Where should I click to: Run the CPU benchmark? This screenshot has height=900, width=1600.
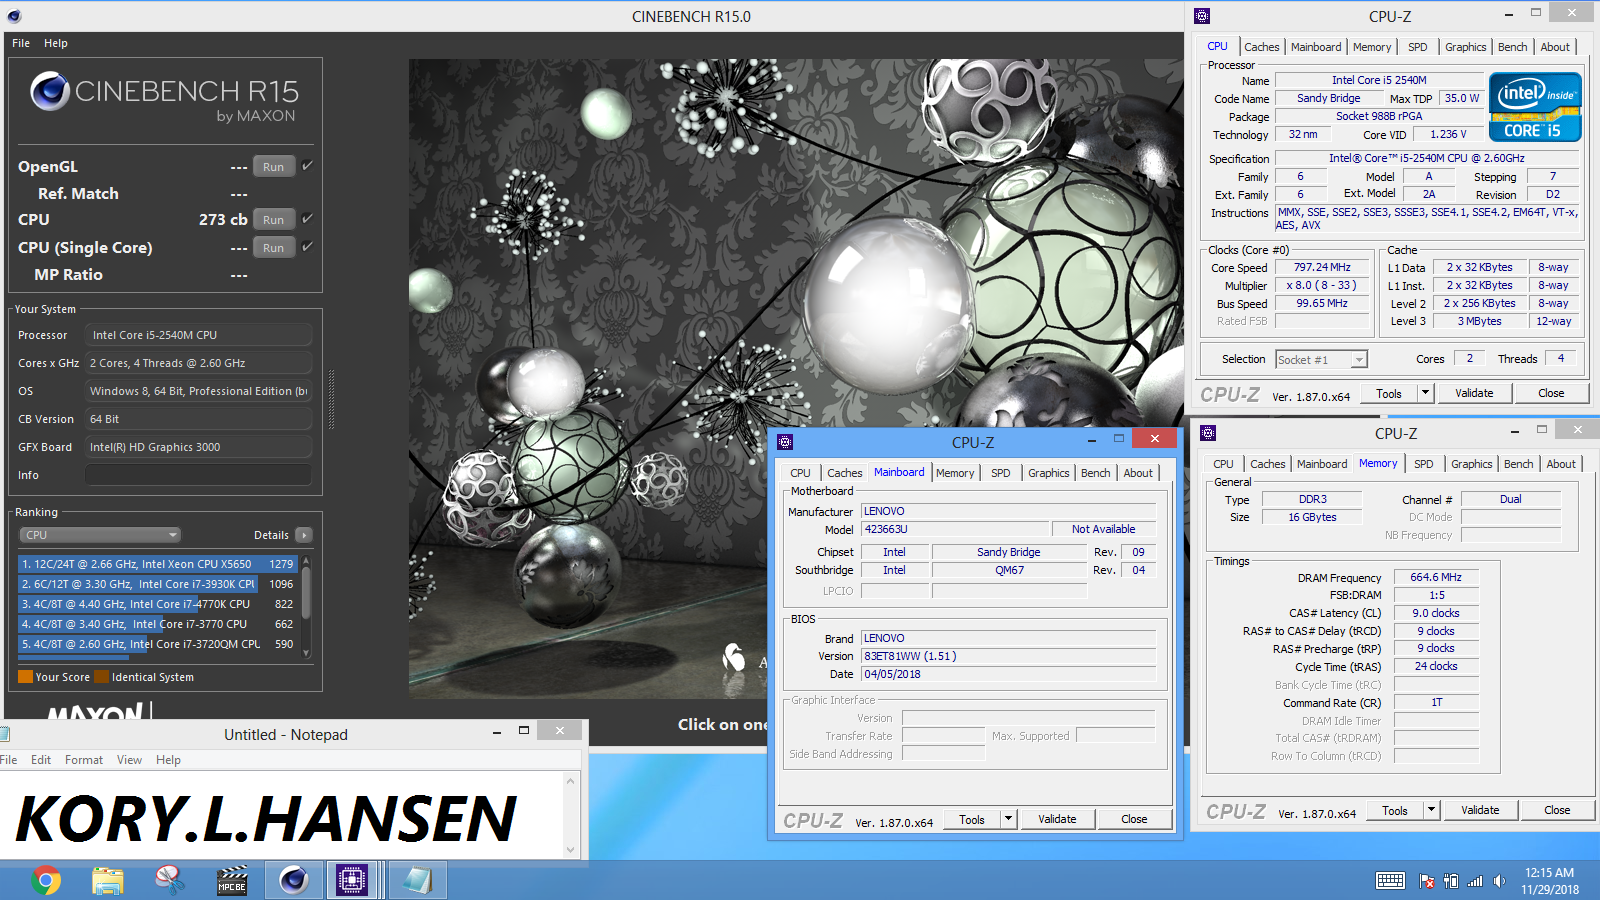tap(274, 220)
